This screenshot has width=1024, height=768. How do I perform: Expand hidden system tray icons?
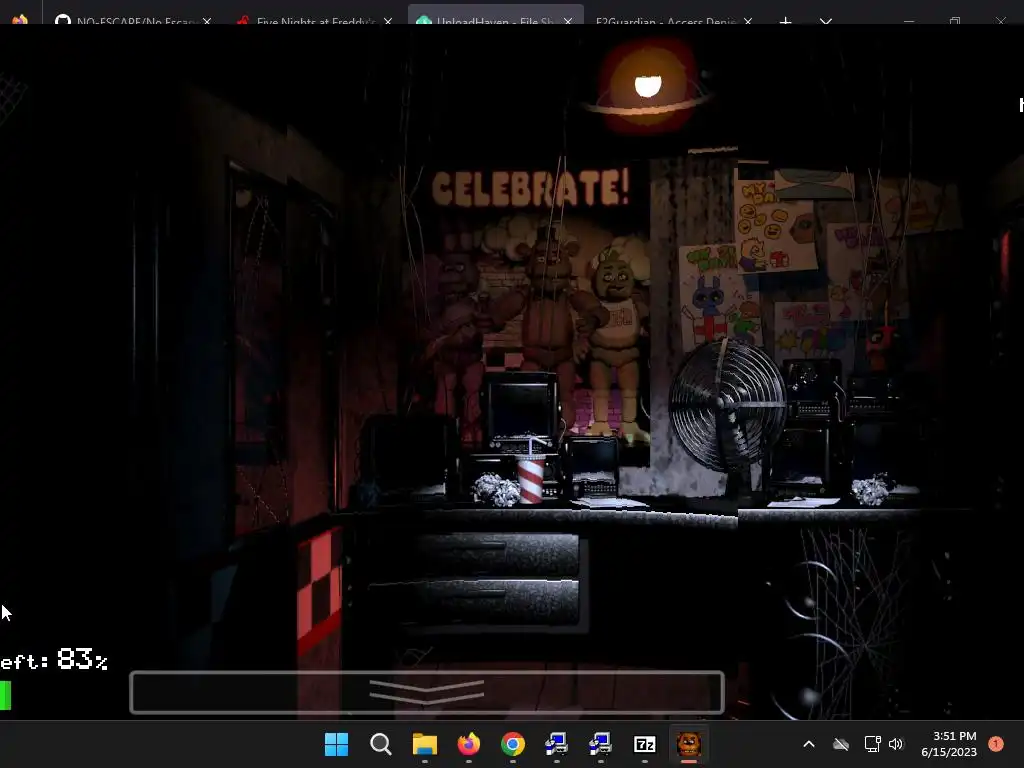point(808,744)
